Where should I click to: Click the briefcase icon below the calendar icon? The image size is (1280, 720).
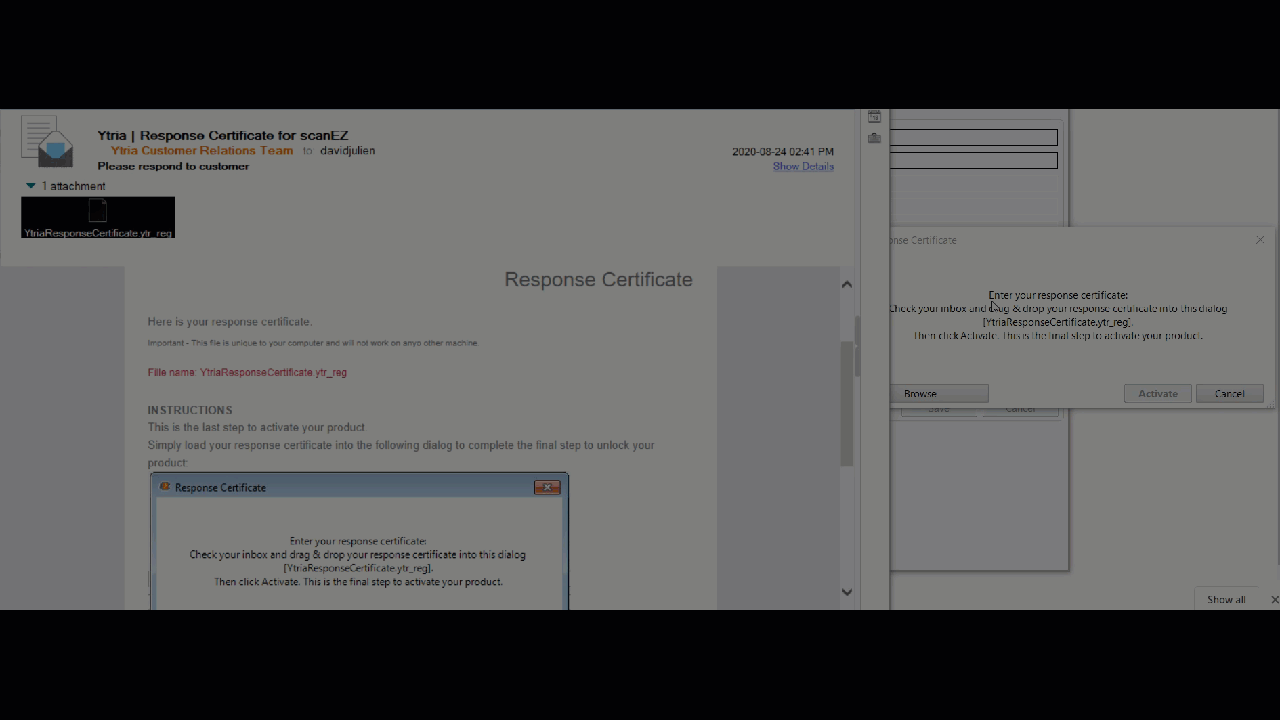tap(874, 138)
